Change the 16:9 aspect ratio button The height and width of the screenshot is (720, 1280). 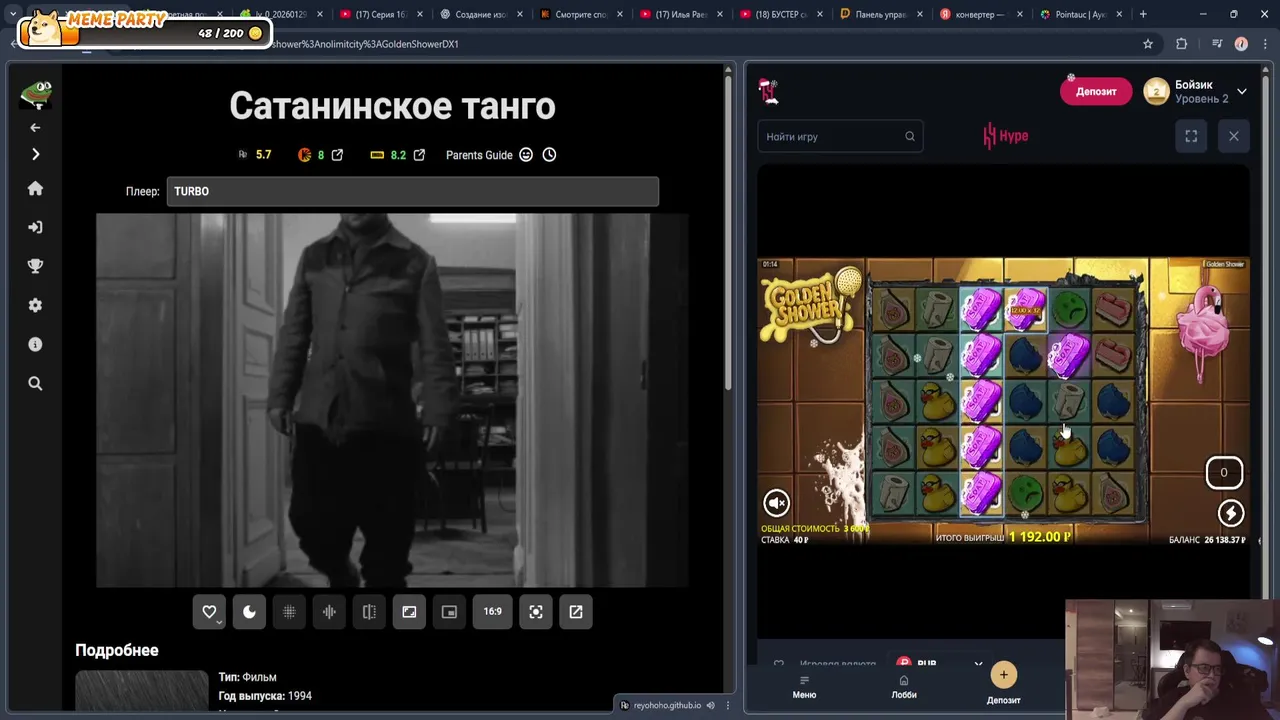493,612
